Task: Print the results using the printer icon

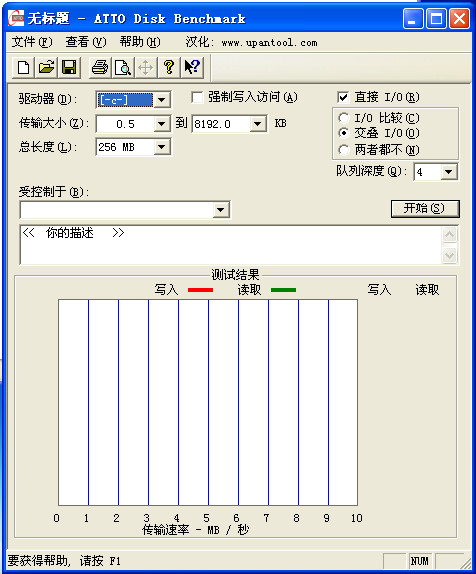Action: (100, 67)
